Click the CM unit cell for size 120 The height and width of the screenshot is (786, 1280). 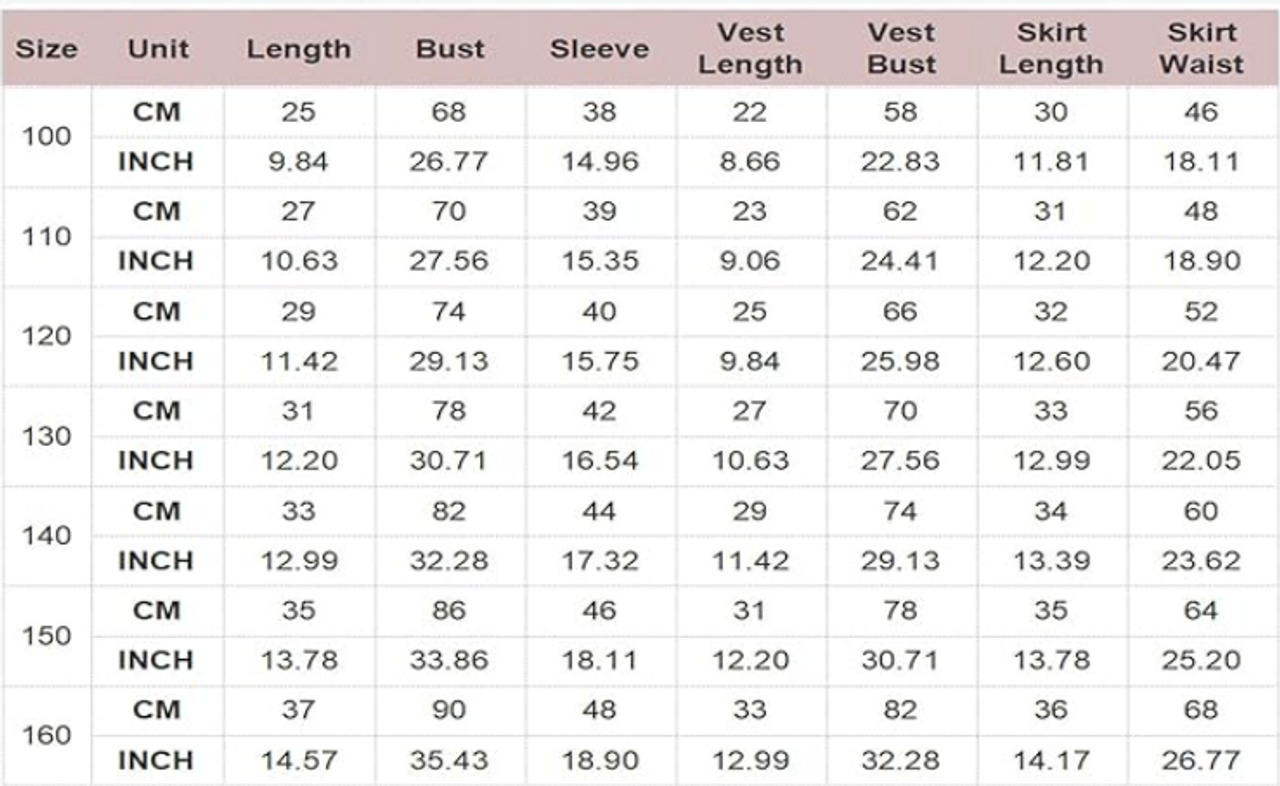pyautogui.click(x=157, y=312)
